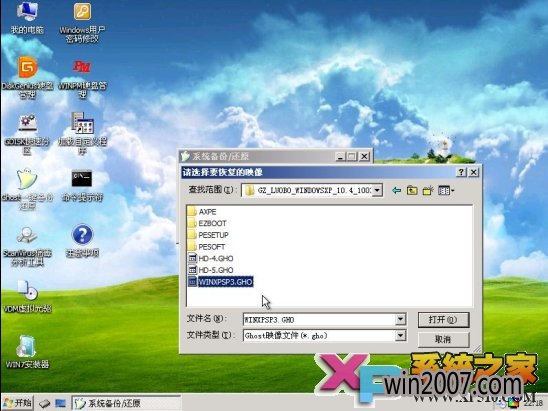Open the load custom programs desktop icon
Screen dimensions: 548x411
[82, 134]
